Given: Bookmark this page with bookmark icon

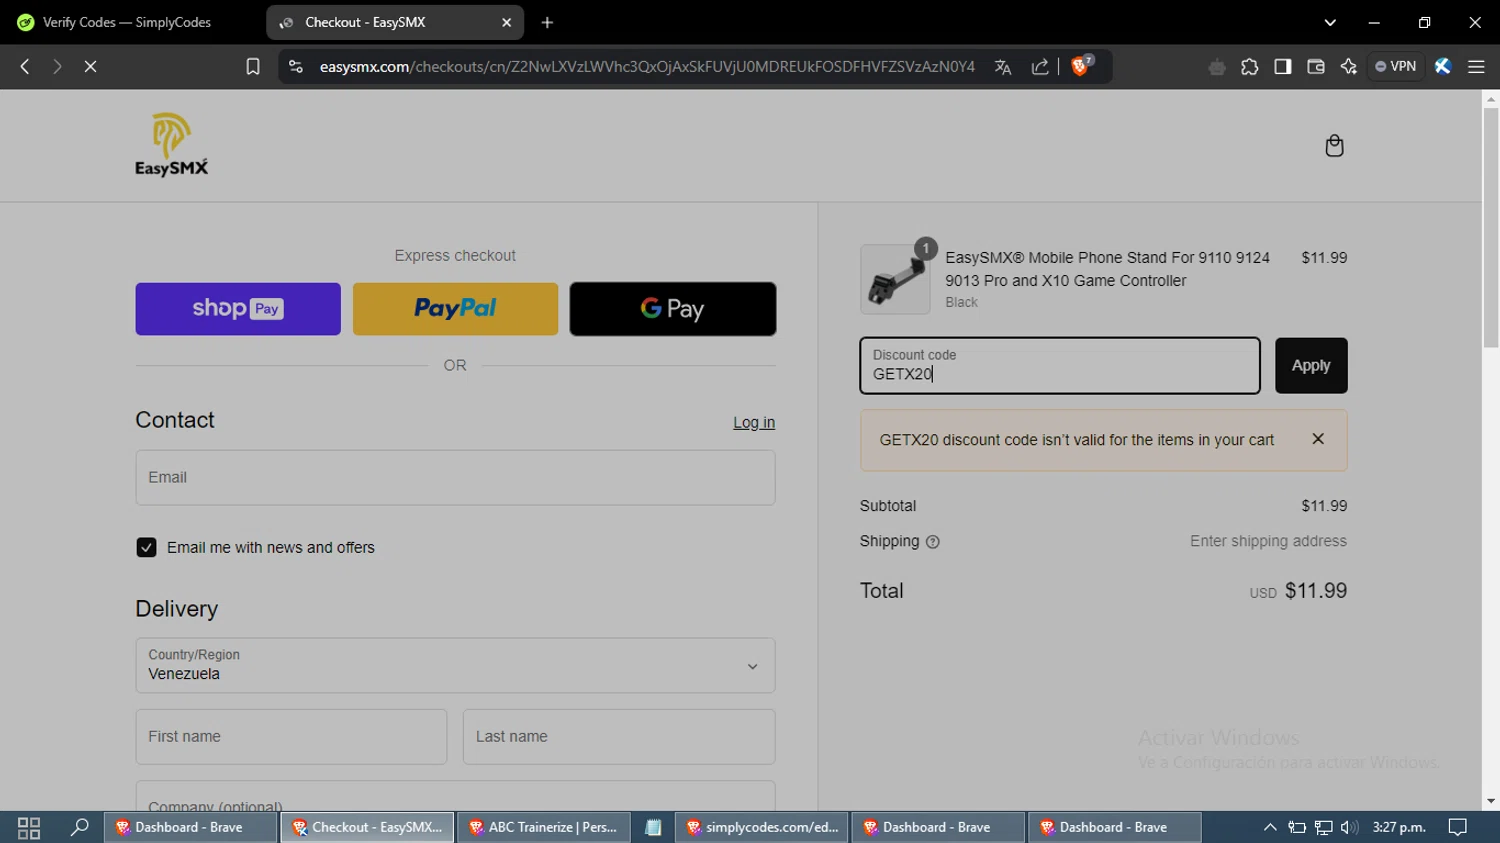Looking at the screenshot, I should 253,66.
